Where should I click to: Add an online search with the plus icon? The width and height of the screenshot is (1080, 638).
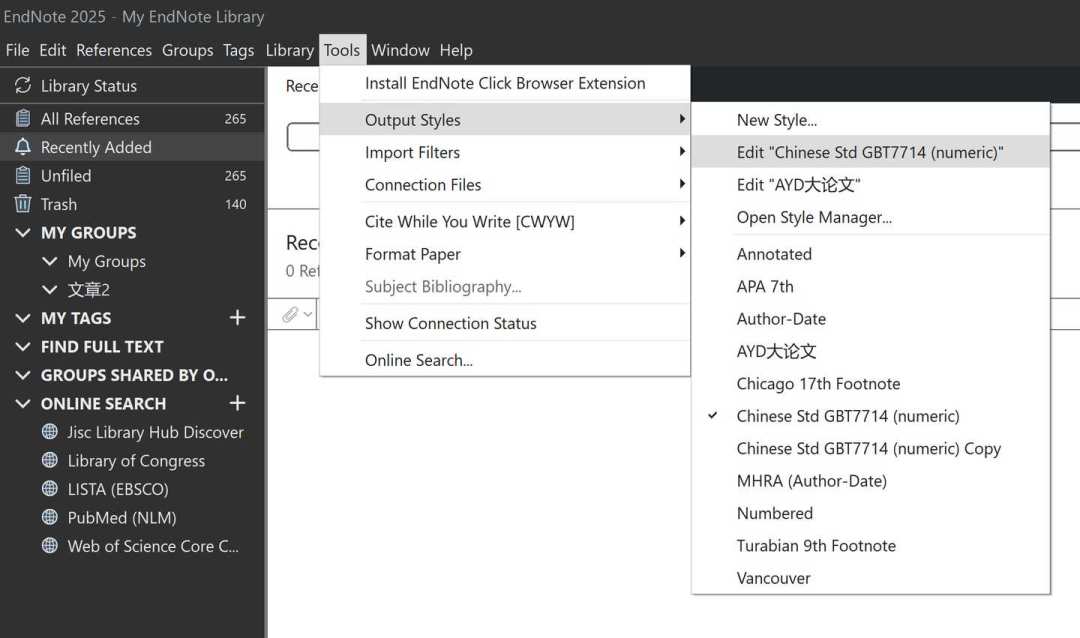[x=237, y=403]
